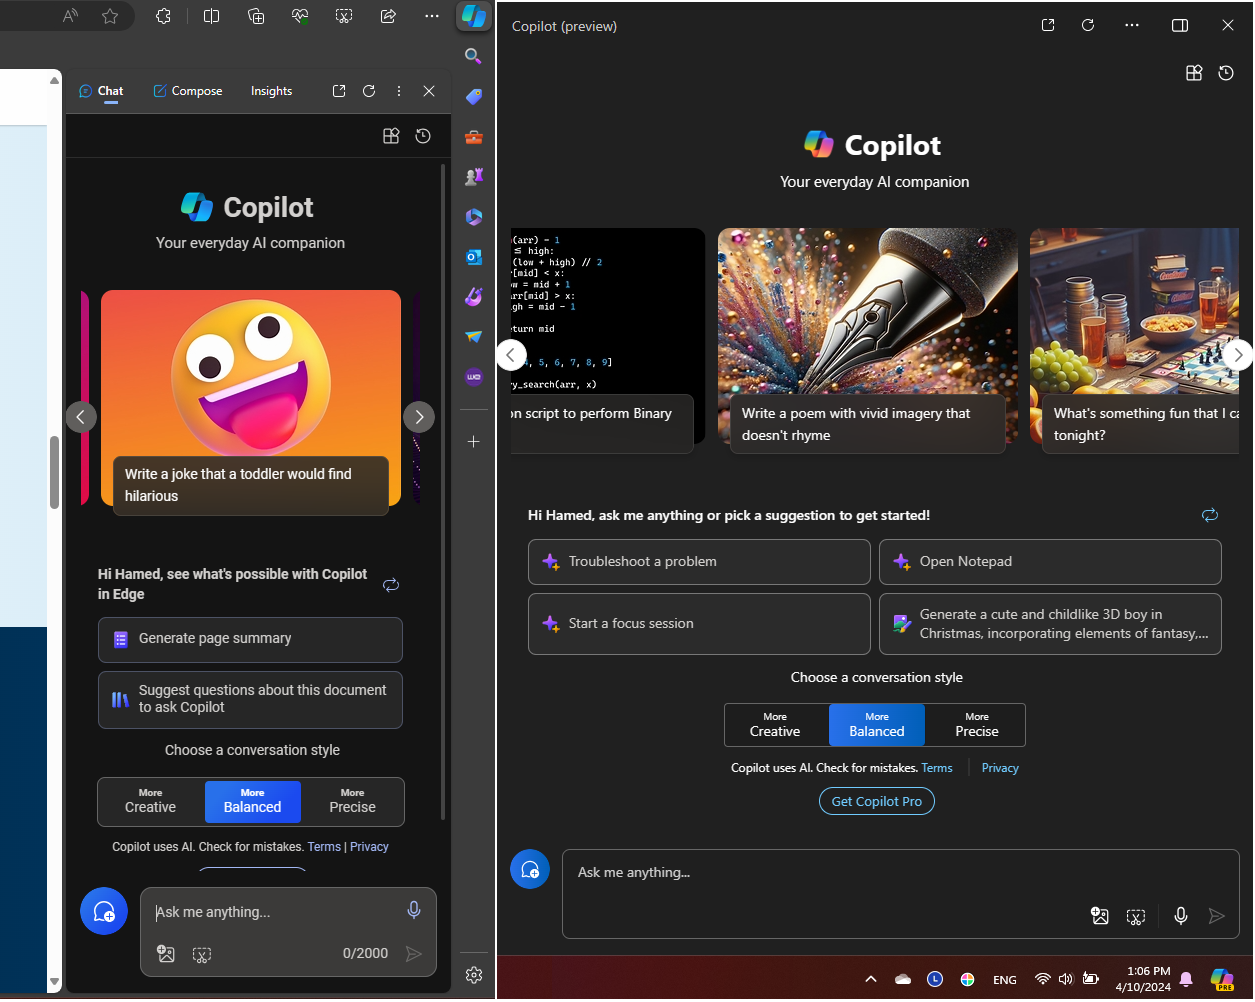
Task: Add this page to favorites star
Action: coord(110,16)
